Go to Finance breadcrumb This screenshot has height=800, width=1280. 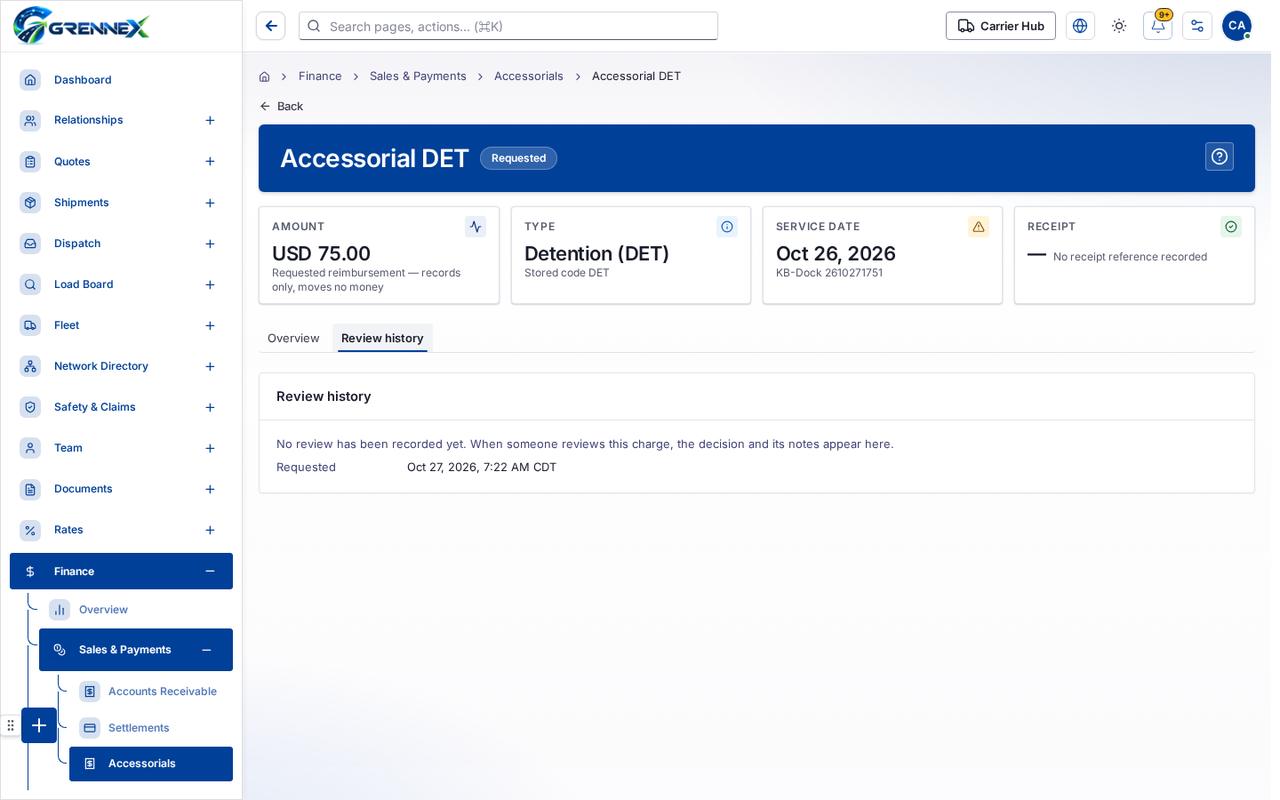[x=320, y=76]
